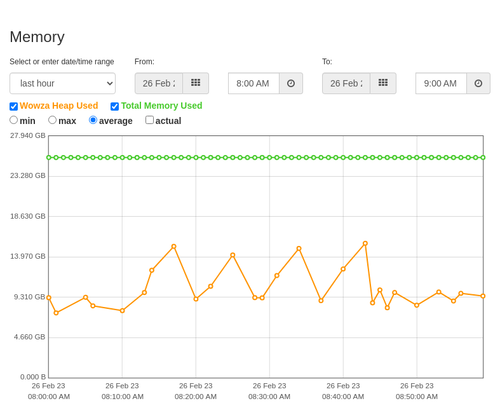
Task: Select the min radio button
Action: click(14, 120)
